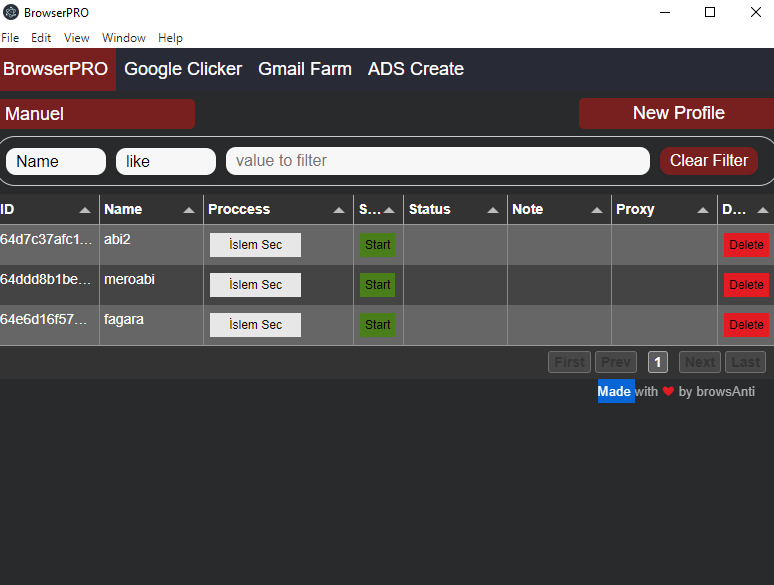Open İslem Sec dropdown for fagara

point(255,325)
